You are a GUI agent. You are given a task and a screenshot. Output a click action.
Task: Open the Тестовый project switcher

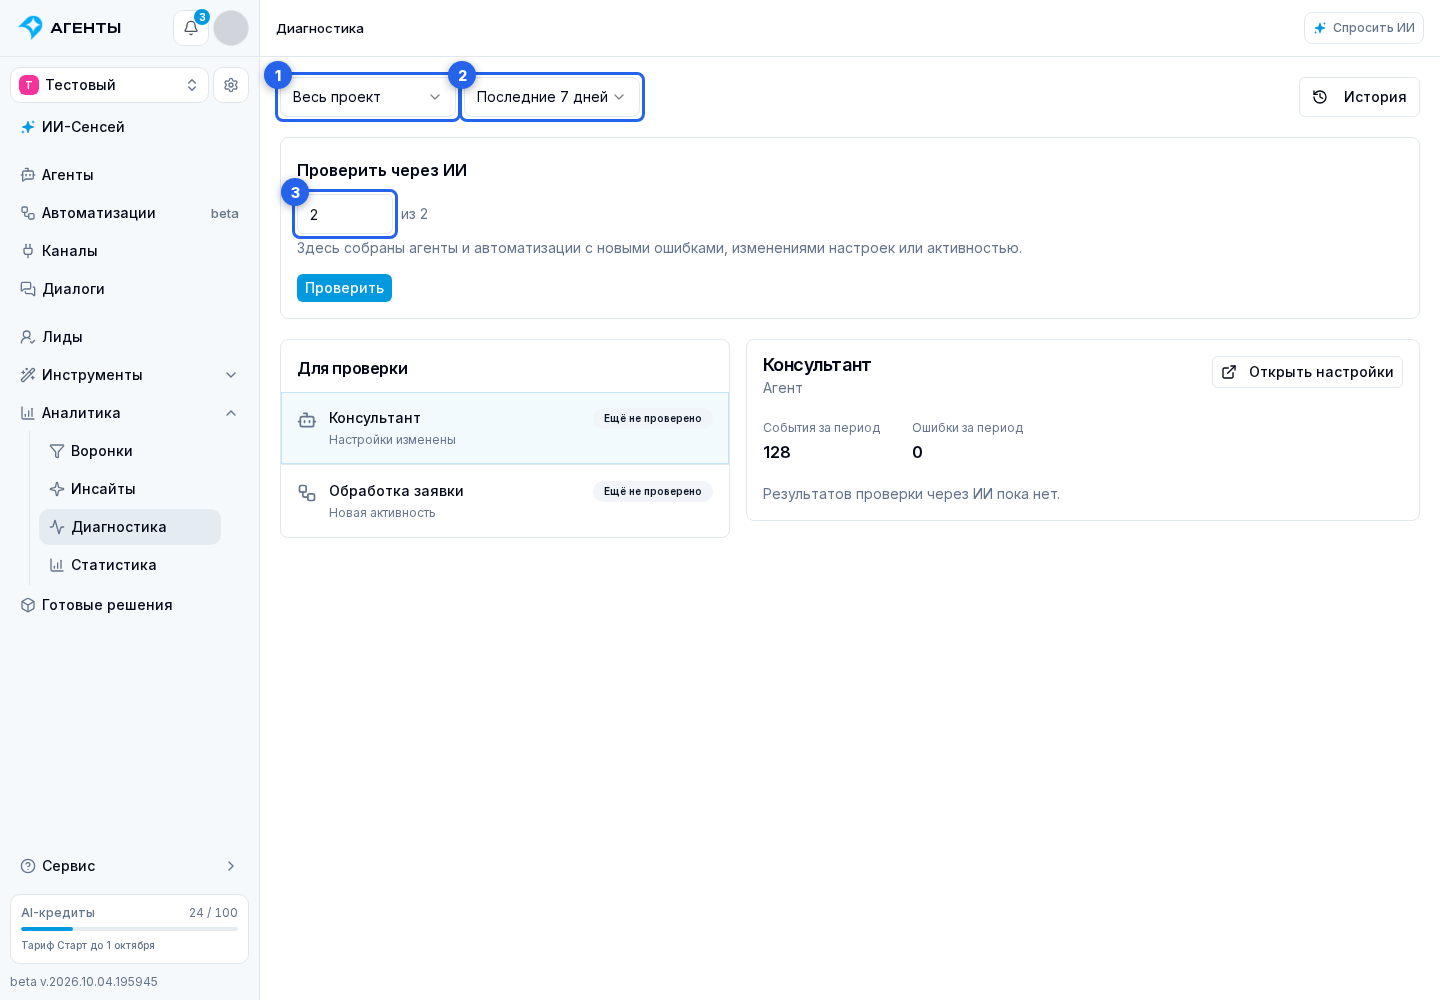[x=110, y=85]
